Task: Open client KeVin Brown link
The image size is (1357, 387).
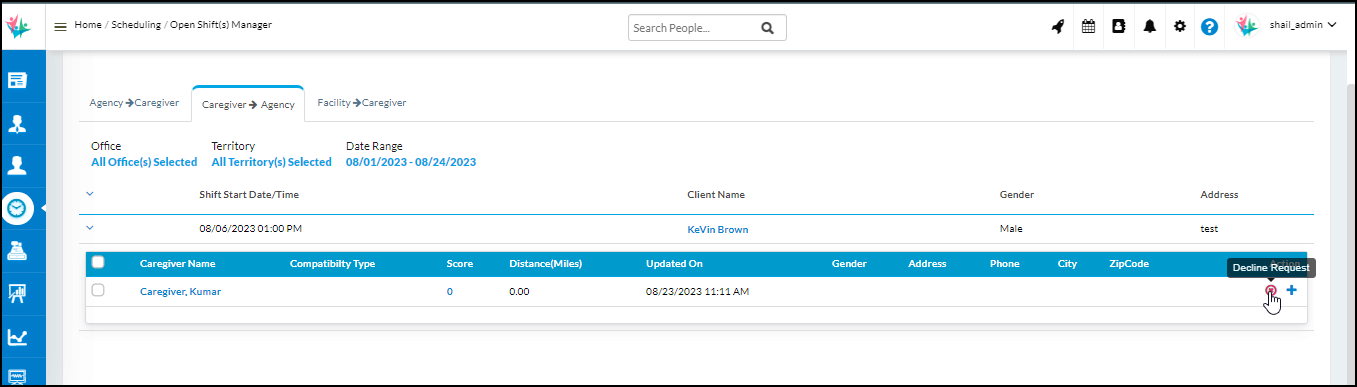Action: point(717,229)
